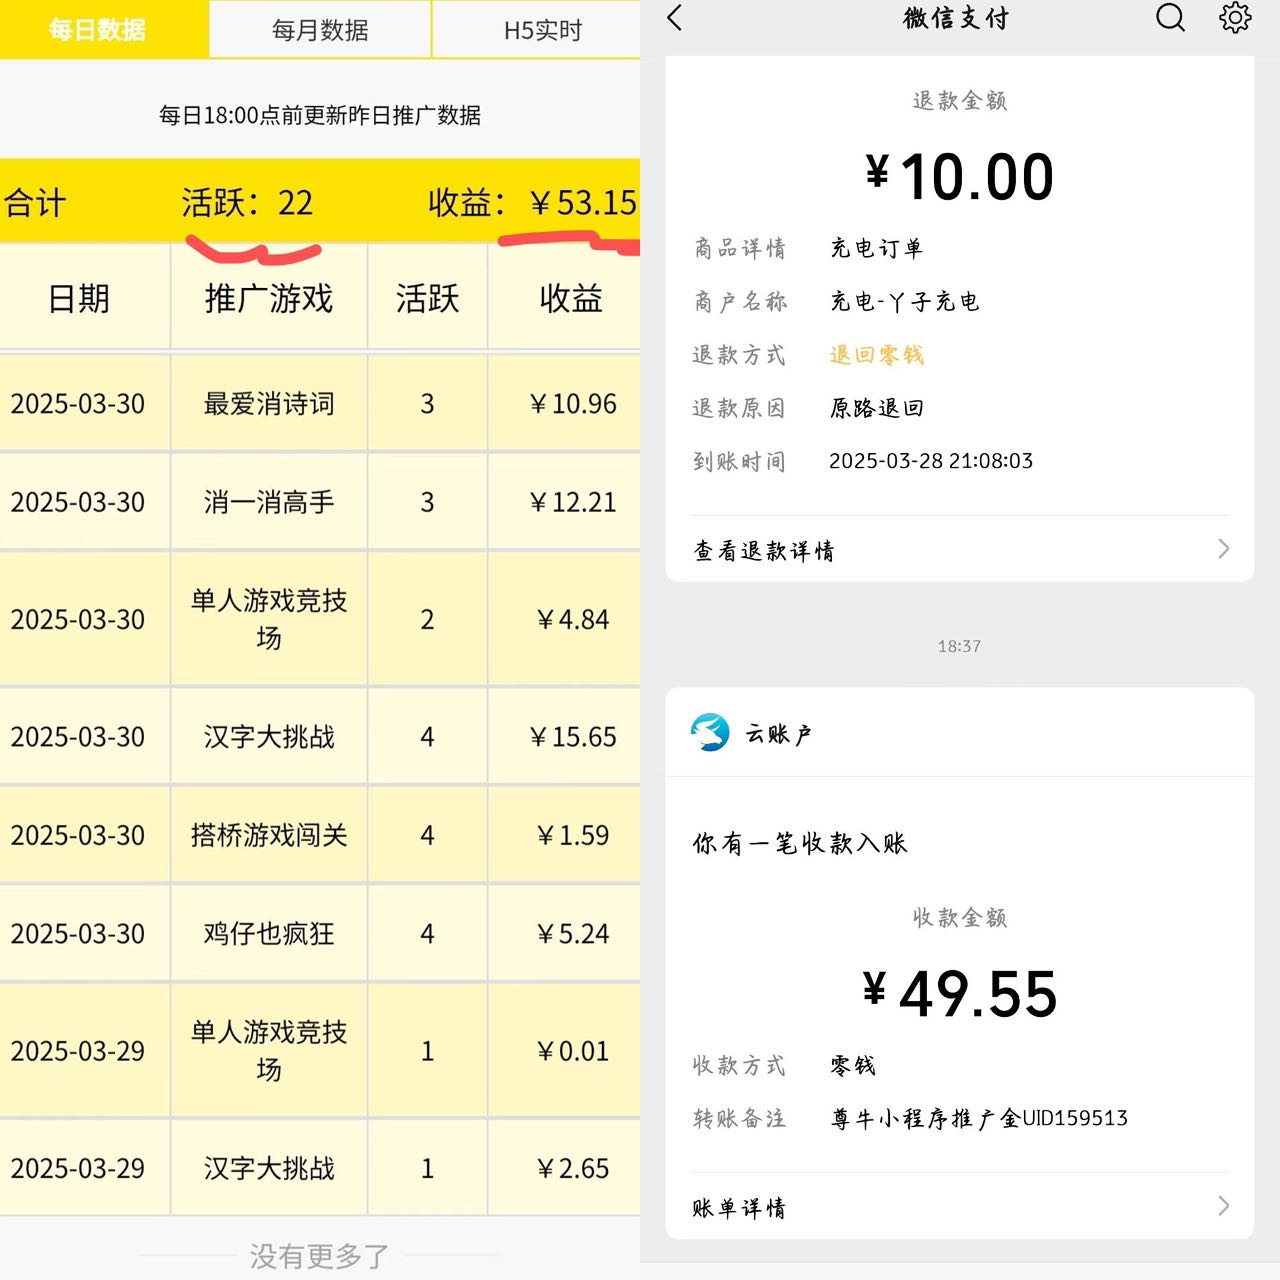Viewport: 1280px width, 1280px height.
Task: Expand 账单详情 chevron arrow
Action: pyautogui.click(x=1223, y=1206)
